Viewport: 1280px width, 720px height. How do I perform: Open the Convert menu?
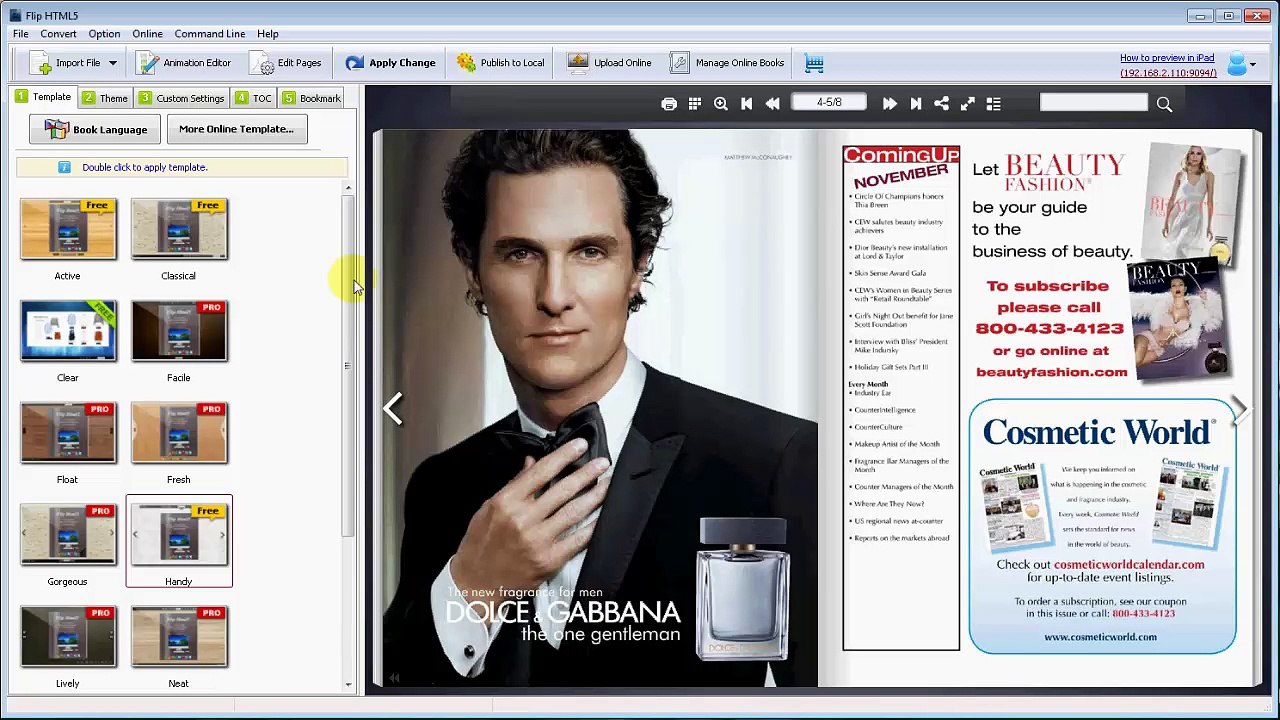58,34
